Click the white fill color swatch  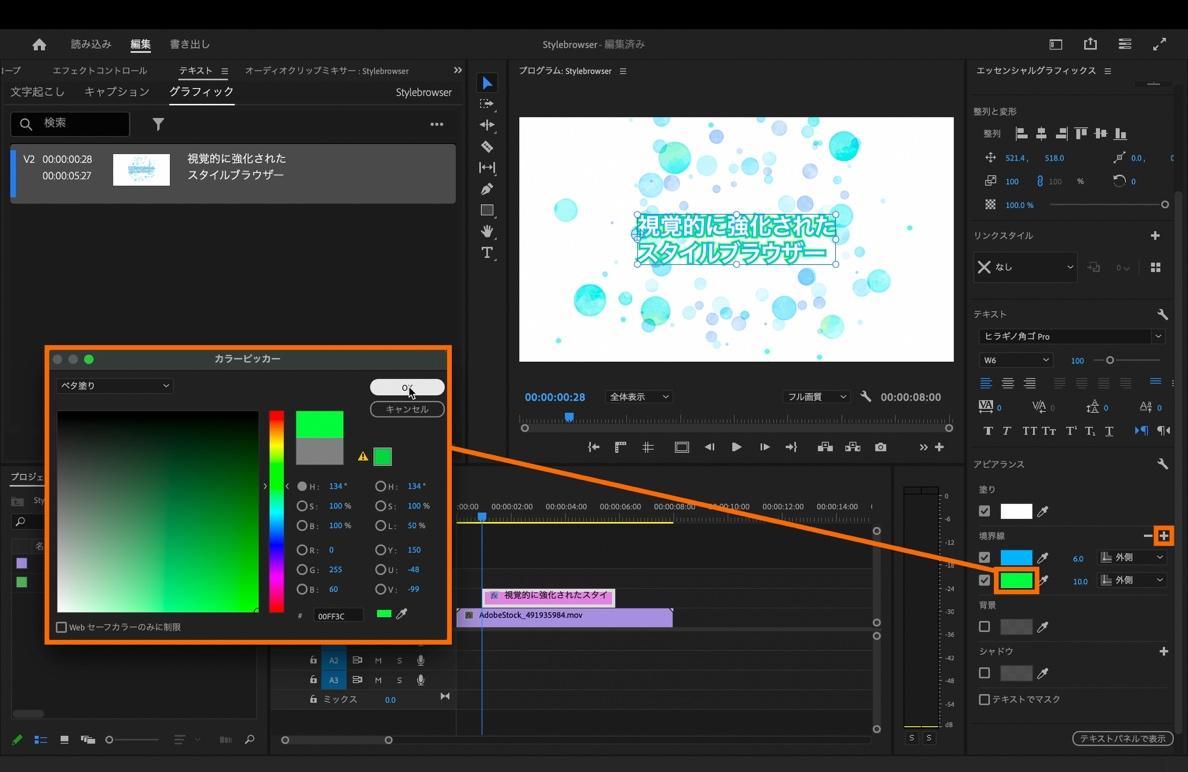point(1016,511)
